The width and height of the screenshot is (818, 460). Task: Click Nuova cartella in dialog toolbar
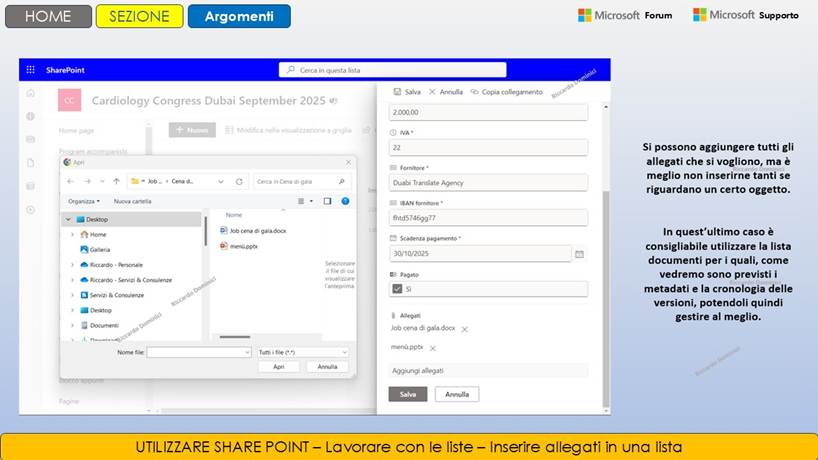coord(133,201)
